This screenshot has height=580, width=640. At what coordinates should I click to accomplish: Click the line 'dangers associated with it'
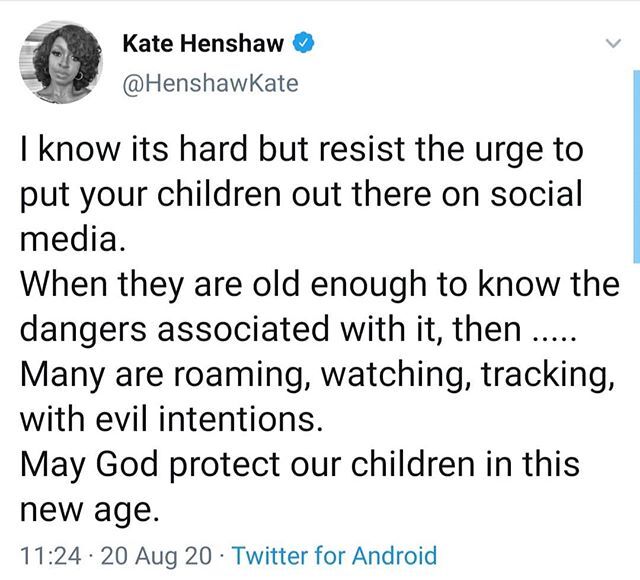298,330
